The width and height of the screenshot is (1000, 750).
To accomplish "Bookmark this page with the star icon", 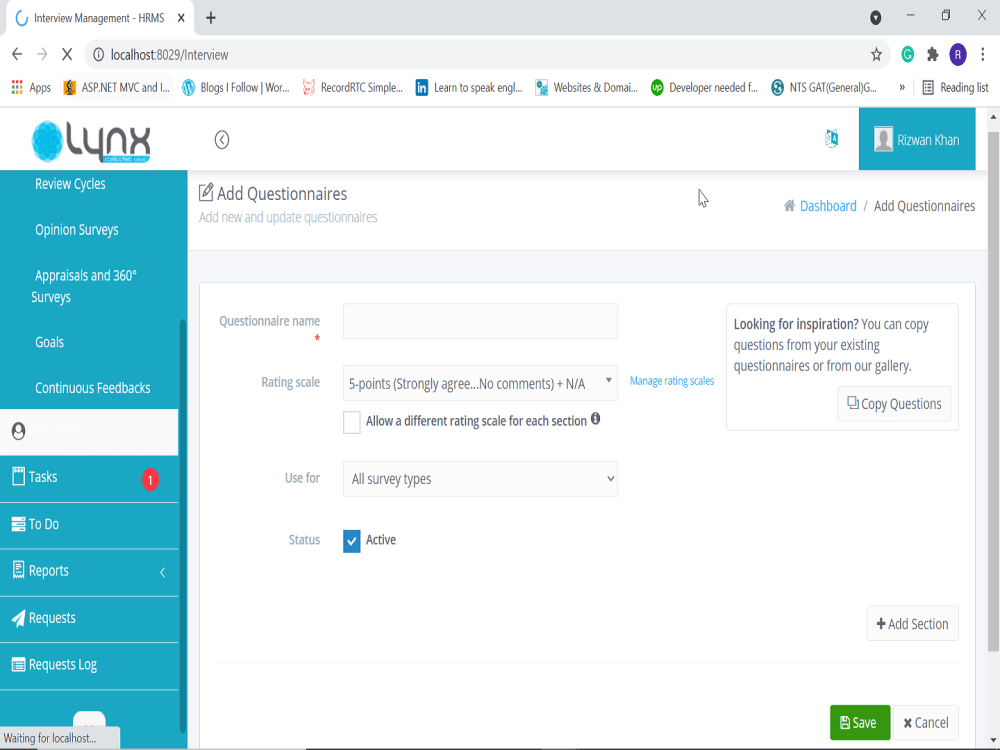I will coord(876,55).
